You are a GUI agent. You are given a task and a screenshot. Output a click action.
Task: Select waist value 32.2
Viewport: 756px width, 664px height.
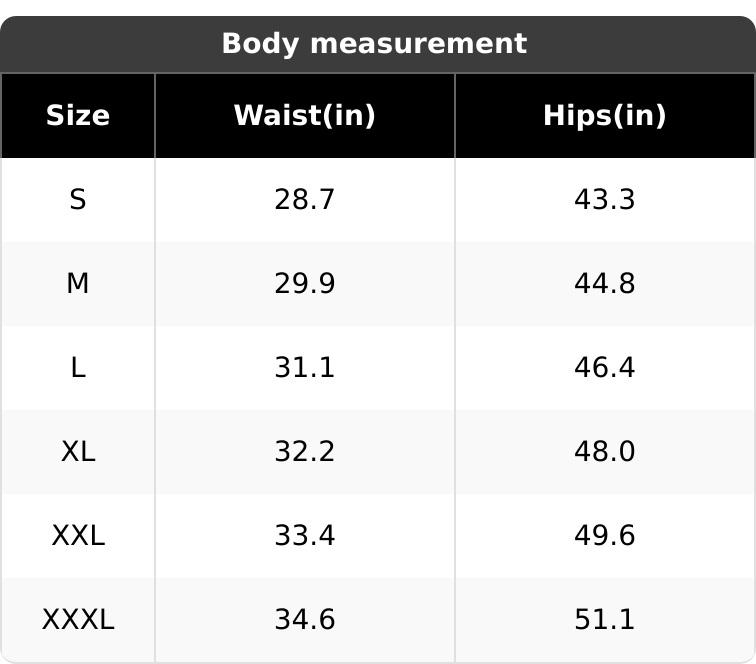pyautogui.click(x=305, y=452)
